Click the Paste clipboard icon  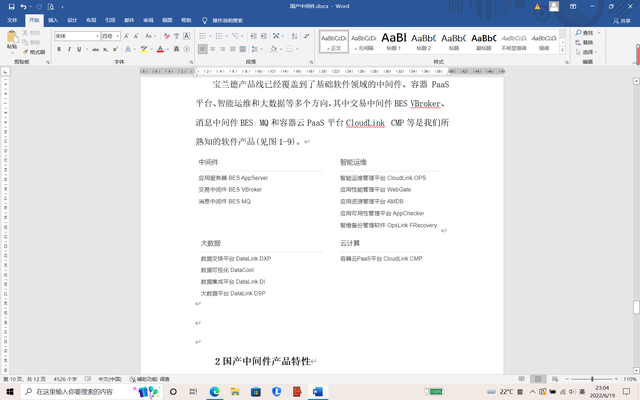(12, 37)
